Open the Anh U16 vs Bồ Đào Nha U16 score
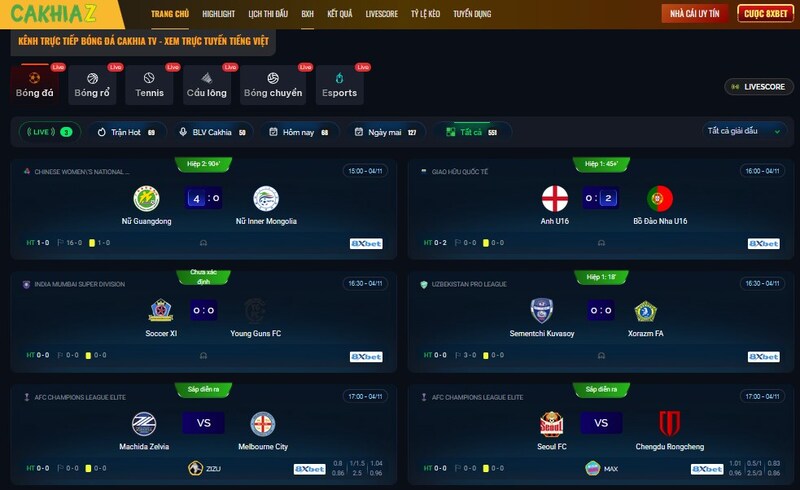The width and height of the screenshot is (800, 490). 601,198
